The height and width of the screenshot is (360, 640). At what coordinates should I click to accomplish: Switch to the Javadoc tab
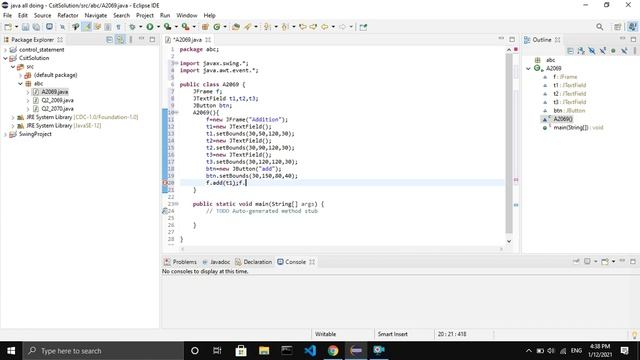pyautogui.click(x=216, y=262)
